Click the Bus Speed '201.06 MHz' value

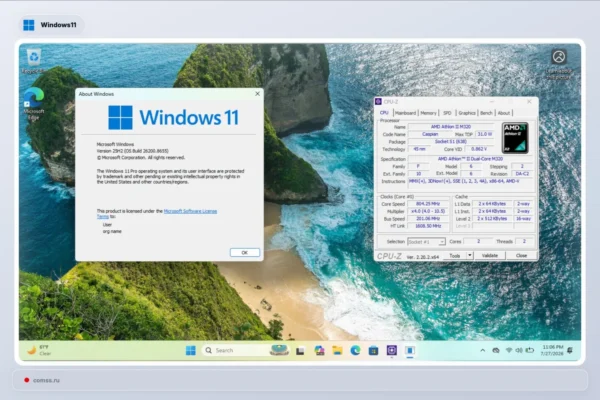[428, 219]
